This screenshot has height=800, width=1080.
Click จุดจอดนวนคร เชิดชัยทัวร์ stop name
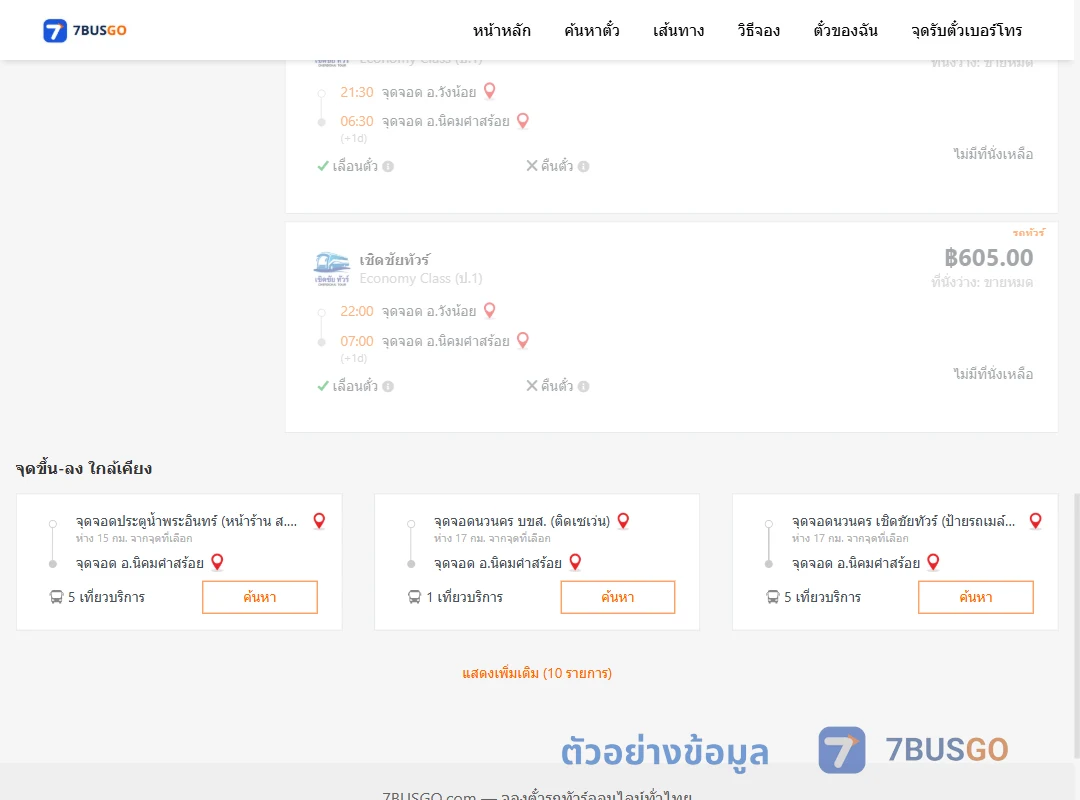tap(903, 521)
